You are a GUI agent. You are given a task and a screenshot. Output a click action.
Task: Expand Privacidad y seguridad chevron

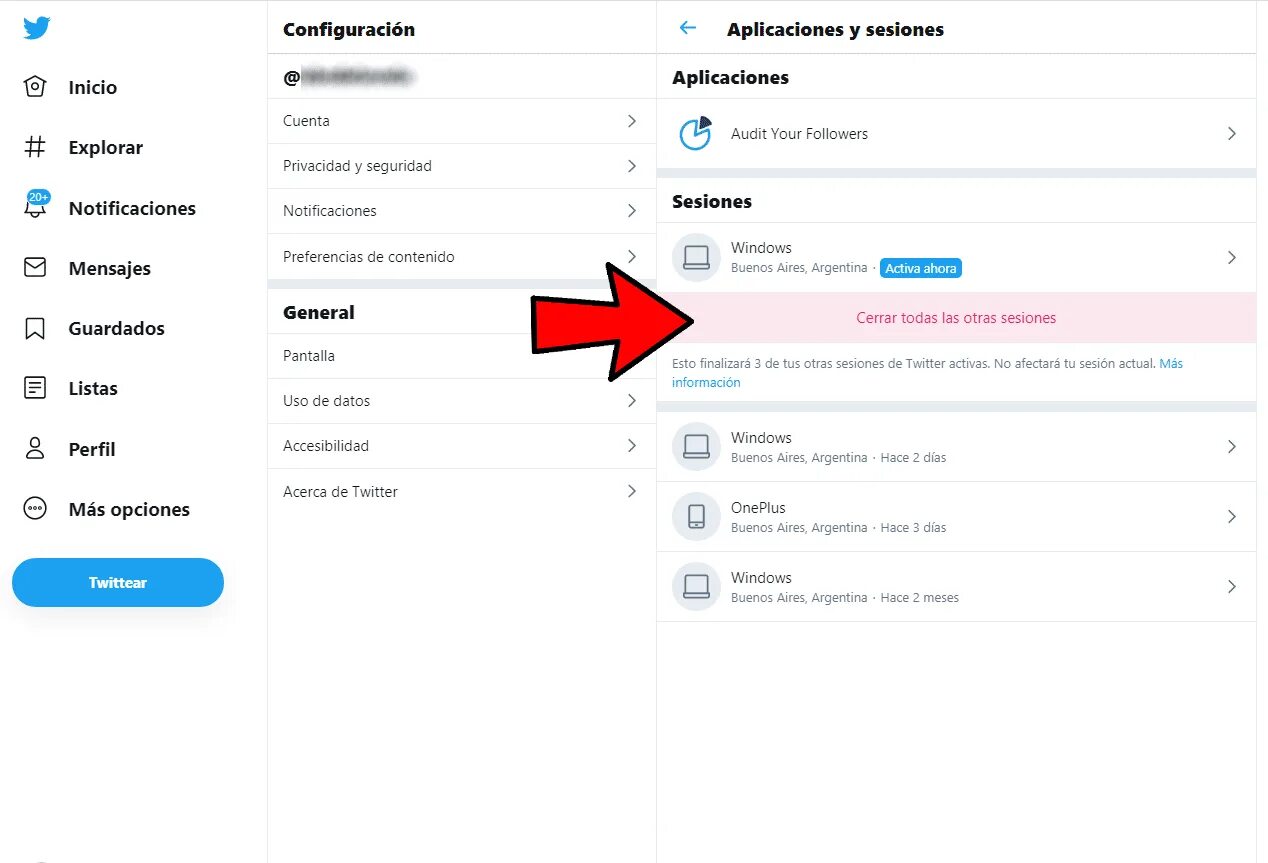(632, 166)
